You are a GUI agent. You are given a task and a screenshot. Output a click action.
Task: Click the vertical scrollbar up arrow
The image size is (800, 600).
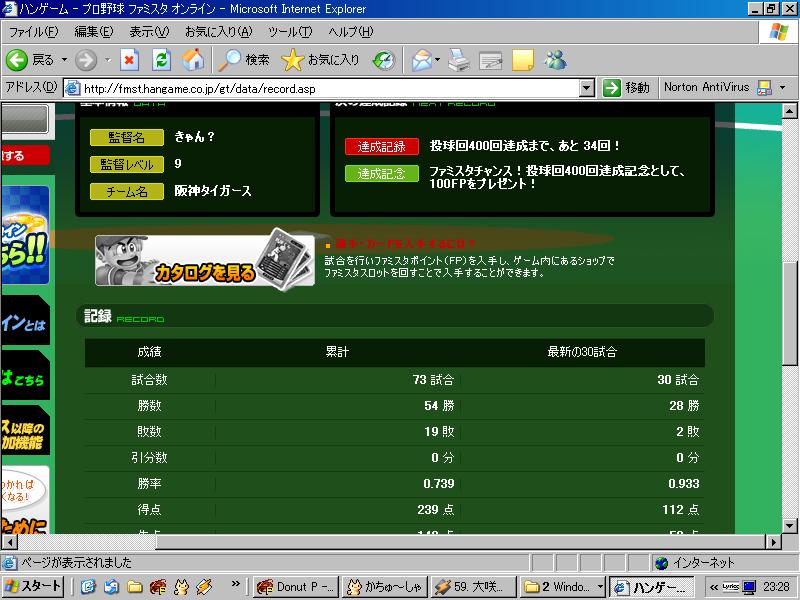pos(790,110)
